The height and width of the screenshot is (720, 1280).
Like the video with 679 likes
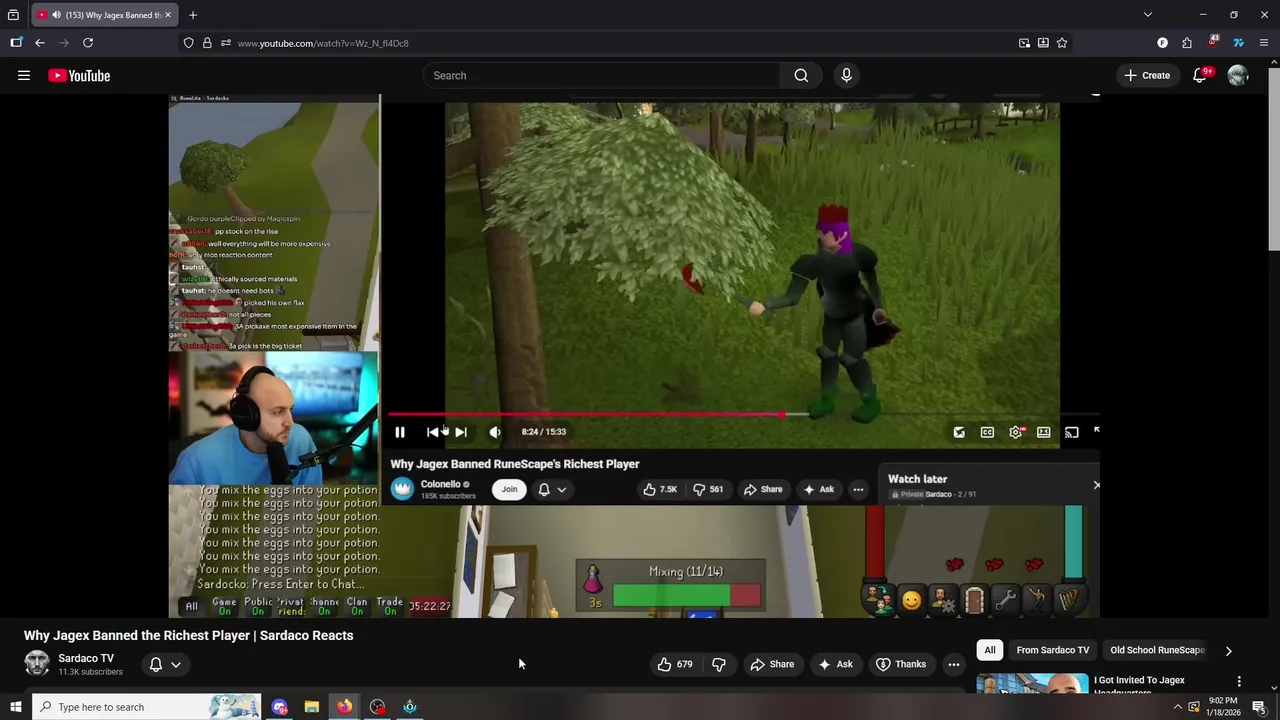[675, 664]
